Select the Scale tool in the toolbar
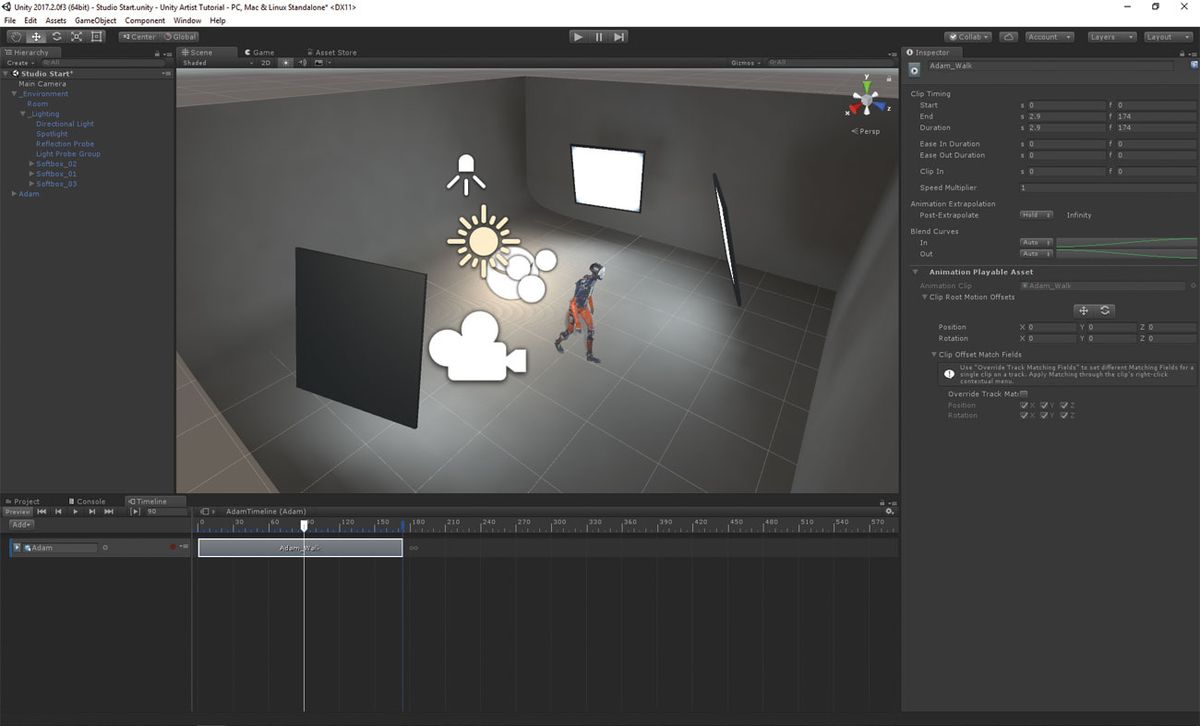Viewport: 1200px width, 726px height. pos(76,36)
